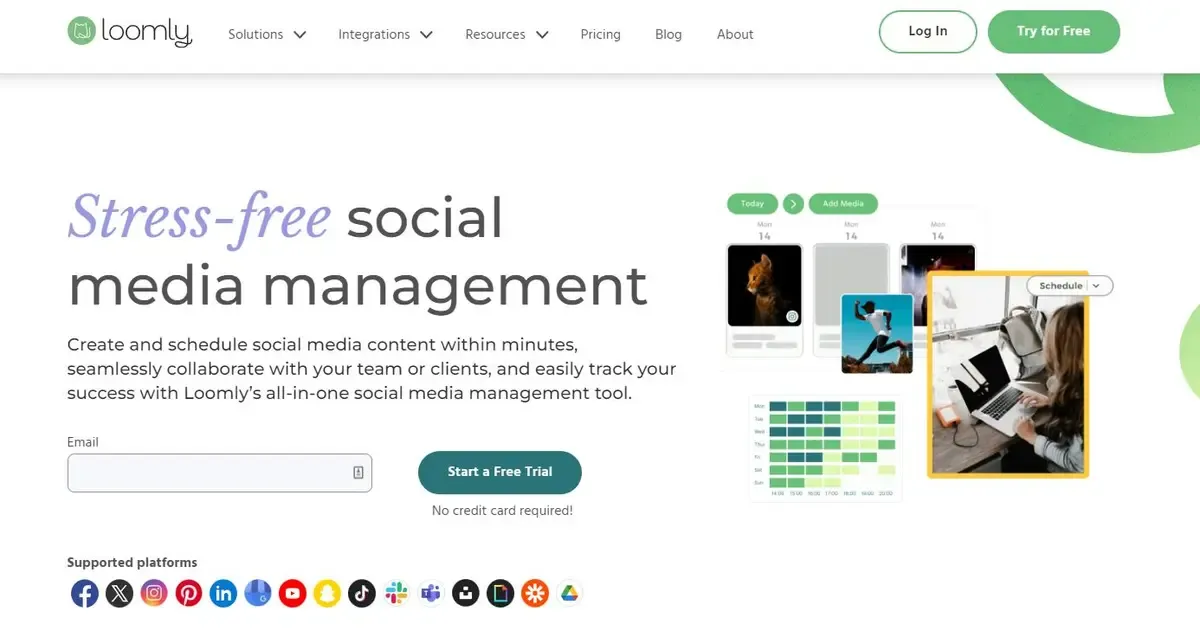Click the Snapchat platform icon
This screenshot has width=1200, height=636.
(x=327, y=594)
